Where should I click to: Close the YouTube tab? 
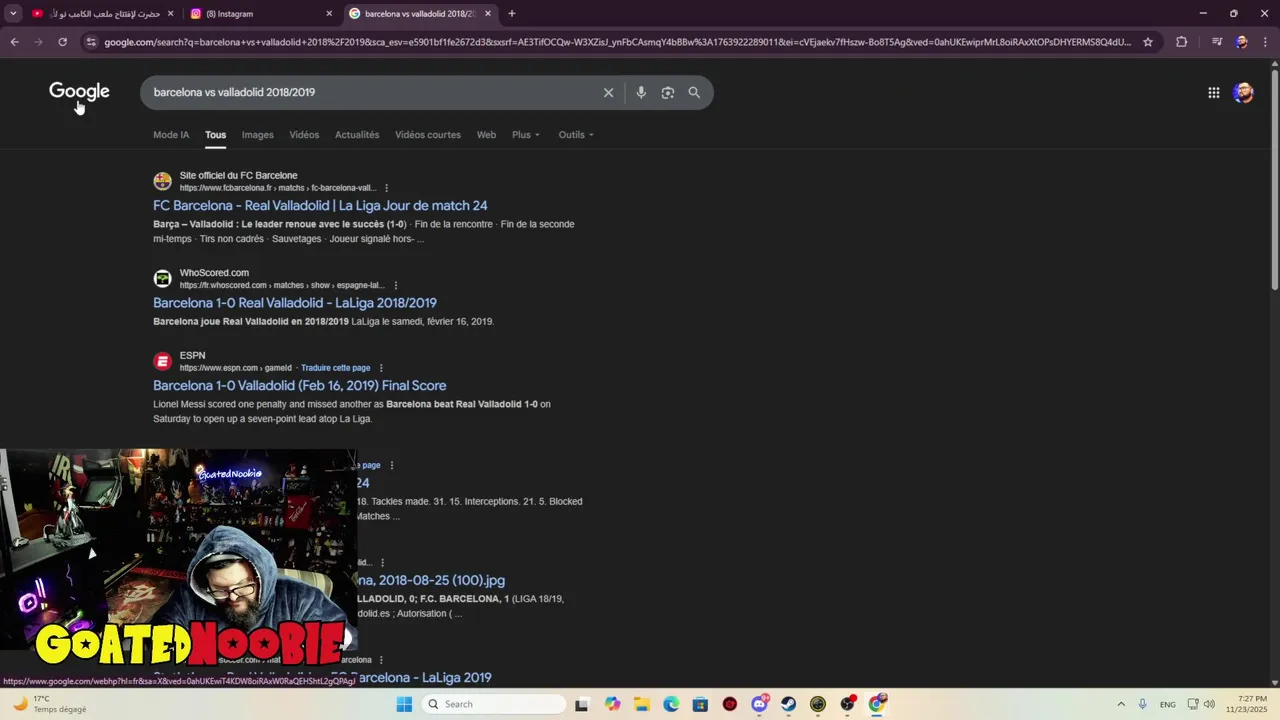170,14
